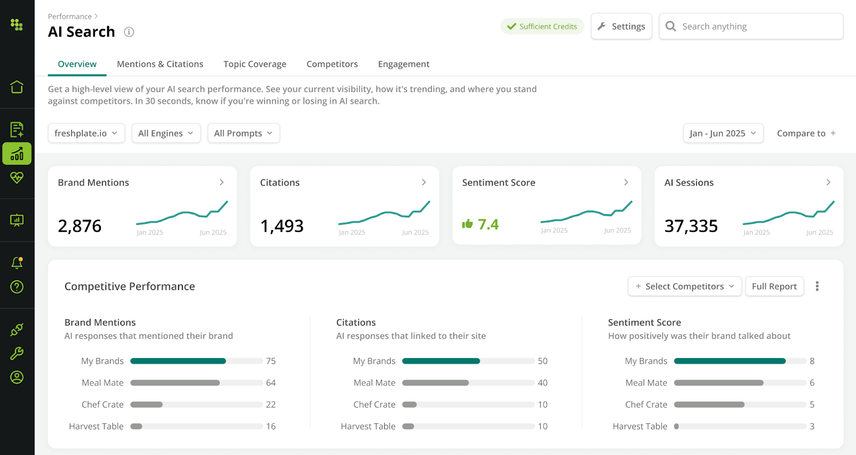This screenshot has height=455, width=856.
Task: Open the notifications bell icon
Action: pyautogui.click(x=17, y=262)
